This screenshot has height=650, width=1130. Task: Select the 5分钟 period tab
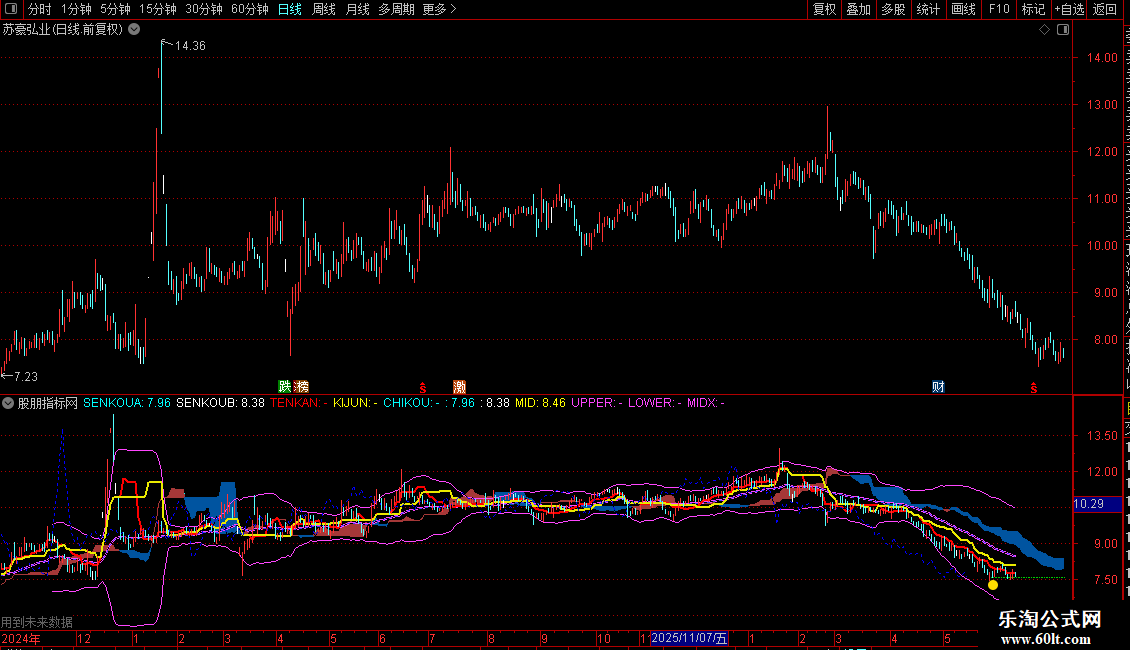[115, 9]
